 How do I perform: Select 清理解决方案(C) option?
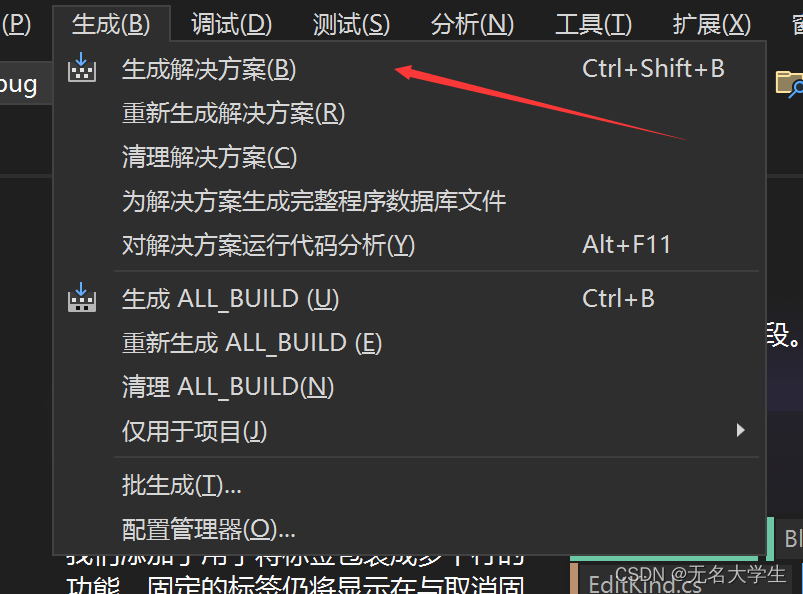point(409,157)
